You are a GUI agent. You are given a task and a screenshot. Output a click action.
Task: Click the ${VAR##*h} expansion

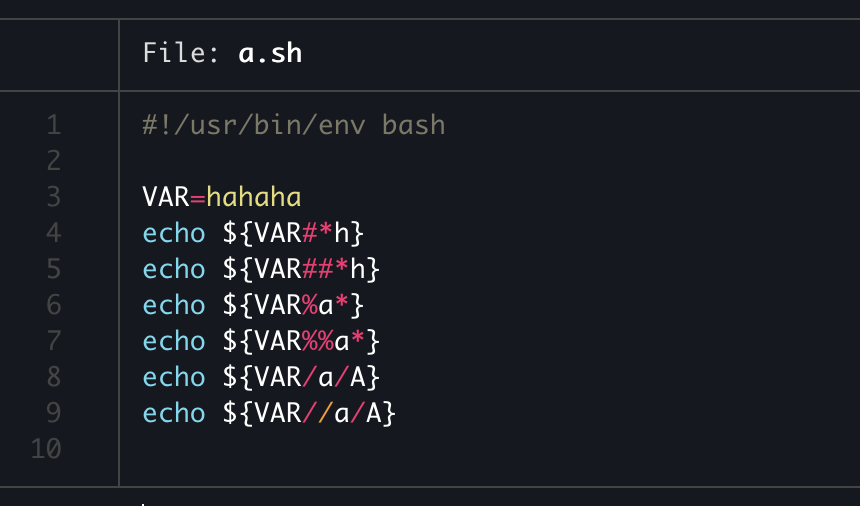pyautogui.click(x=301, y=269)
